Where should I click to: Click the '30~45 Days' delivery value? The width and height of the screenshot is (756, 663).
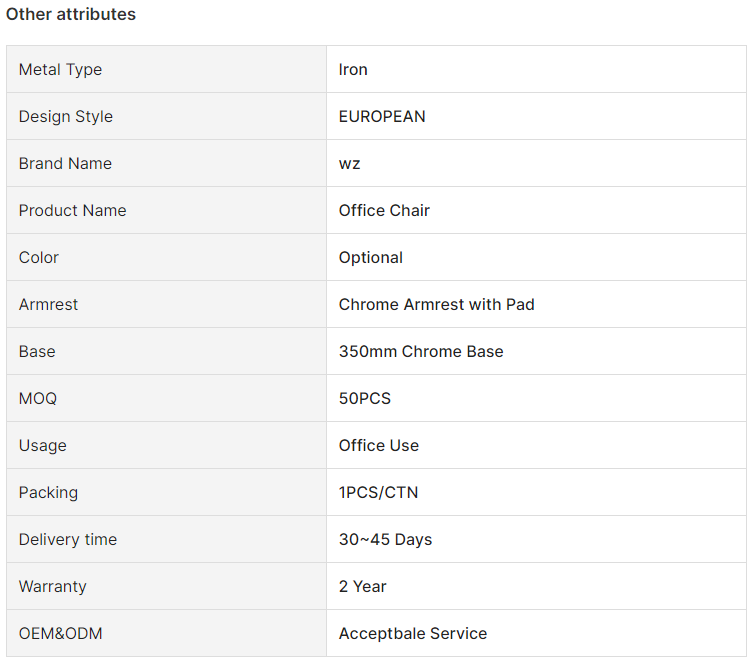coord(385,539)
